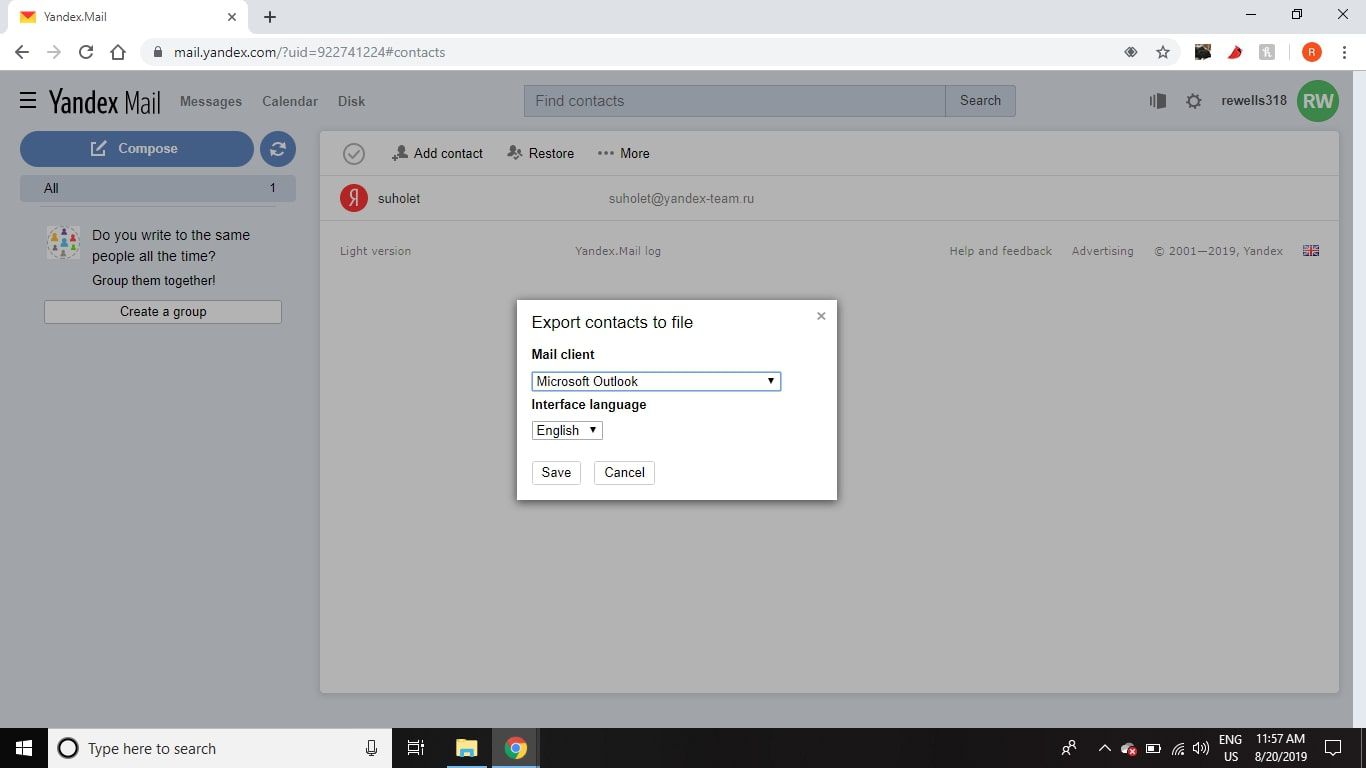Click the browser Back arrow
The width and height of the screenshot is (1366, 768).
(22, 52)
